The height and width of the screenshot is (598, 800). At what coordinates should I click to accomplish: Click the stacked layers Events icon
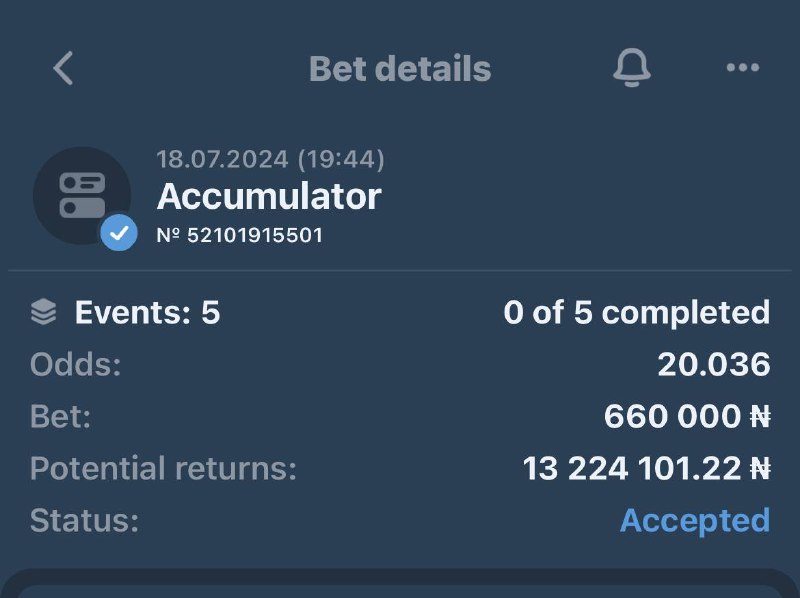(x=43, y=313)
